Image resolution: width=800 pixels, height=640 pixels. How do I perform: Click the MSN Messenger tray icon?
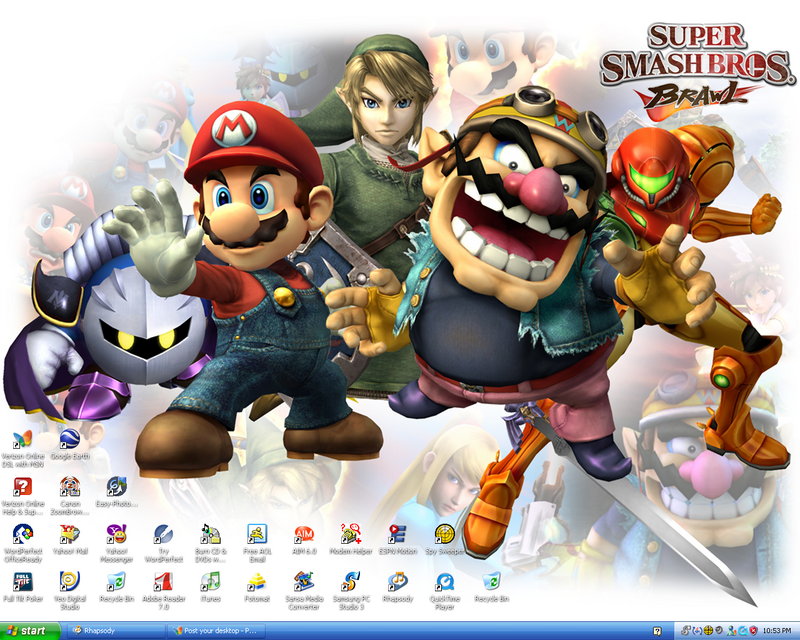pos(731,631)
